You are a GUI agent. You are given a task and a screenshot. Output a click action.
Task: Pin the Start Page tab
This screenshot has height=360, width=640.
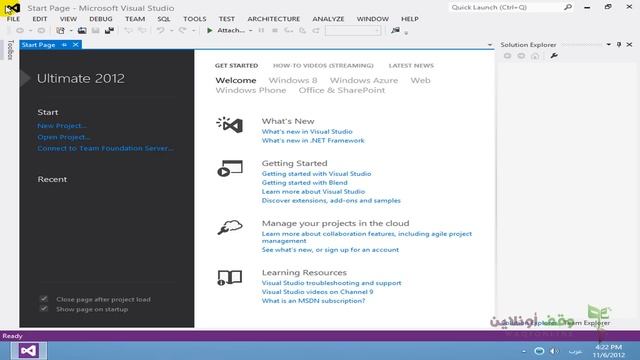point(64,44)
